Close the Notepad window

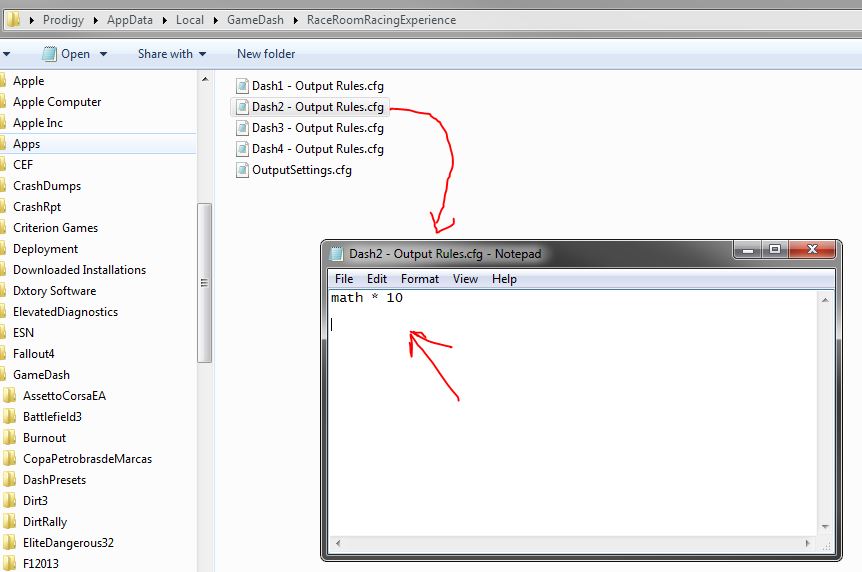point(813,250)
